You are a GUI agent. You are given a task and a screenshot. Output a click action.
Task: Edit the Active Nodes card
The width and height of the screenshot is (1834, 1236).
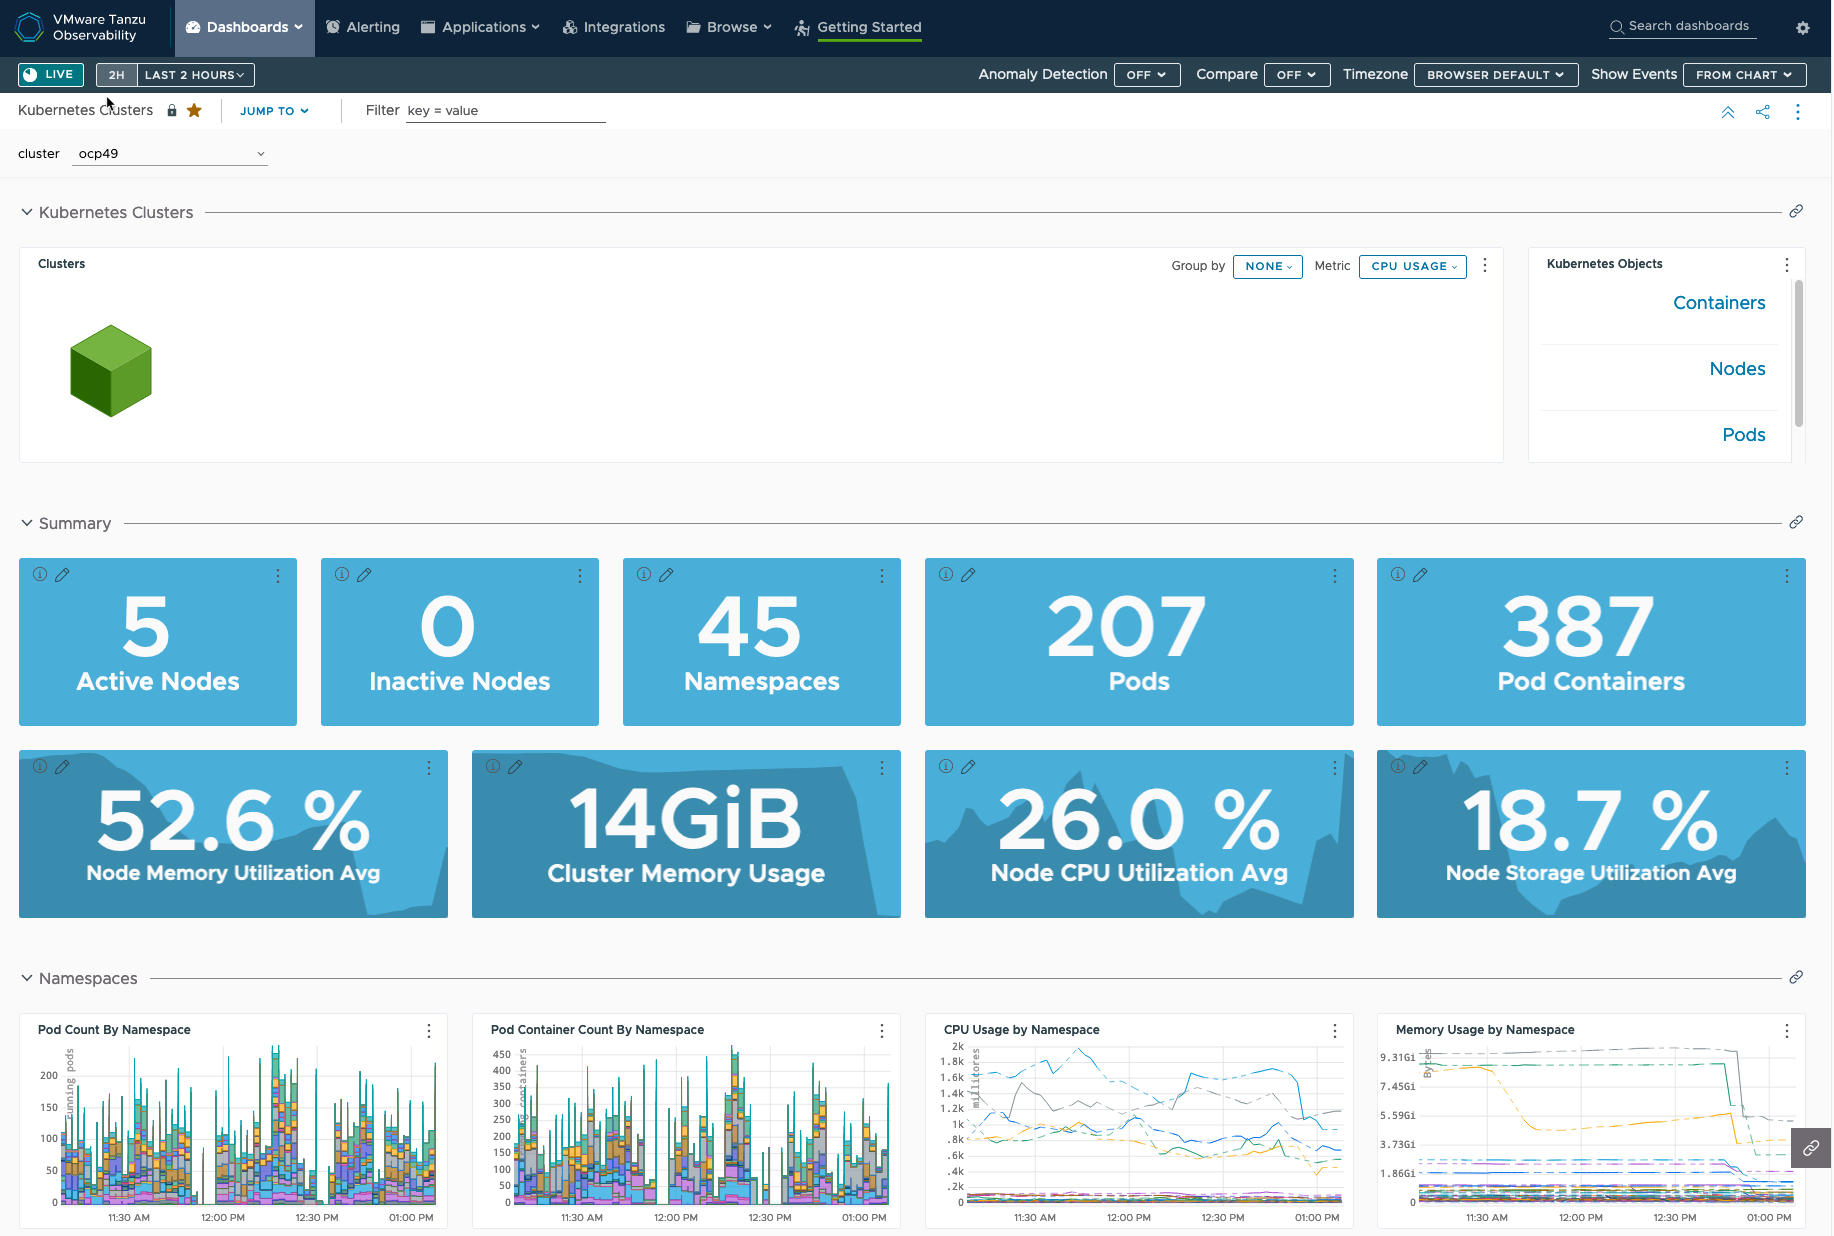62,574
